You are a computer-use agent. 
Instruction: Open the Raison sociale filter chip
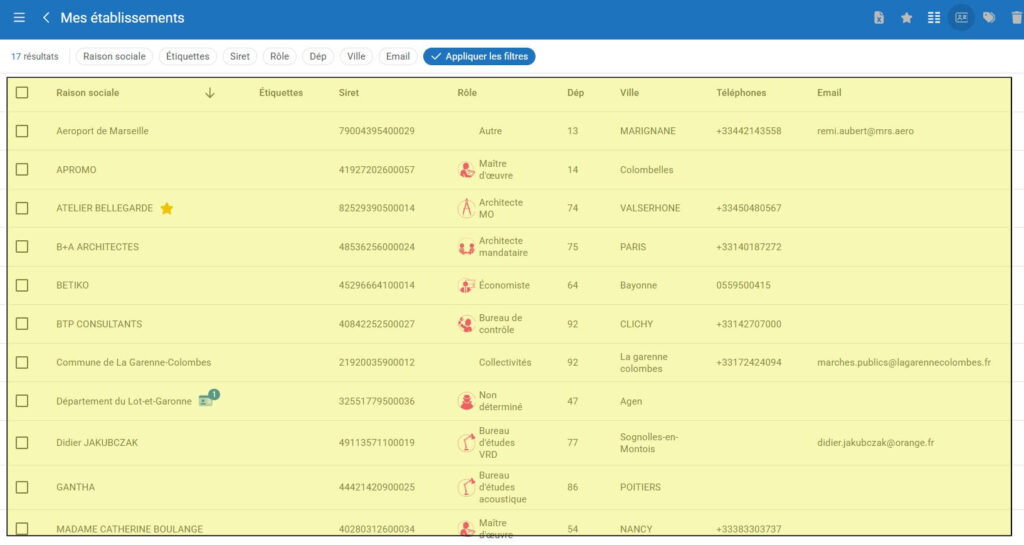[114, 57]
